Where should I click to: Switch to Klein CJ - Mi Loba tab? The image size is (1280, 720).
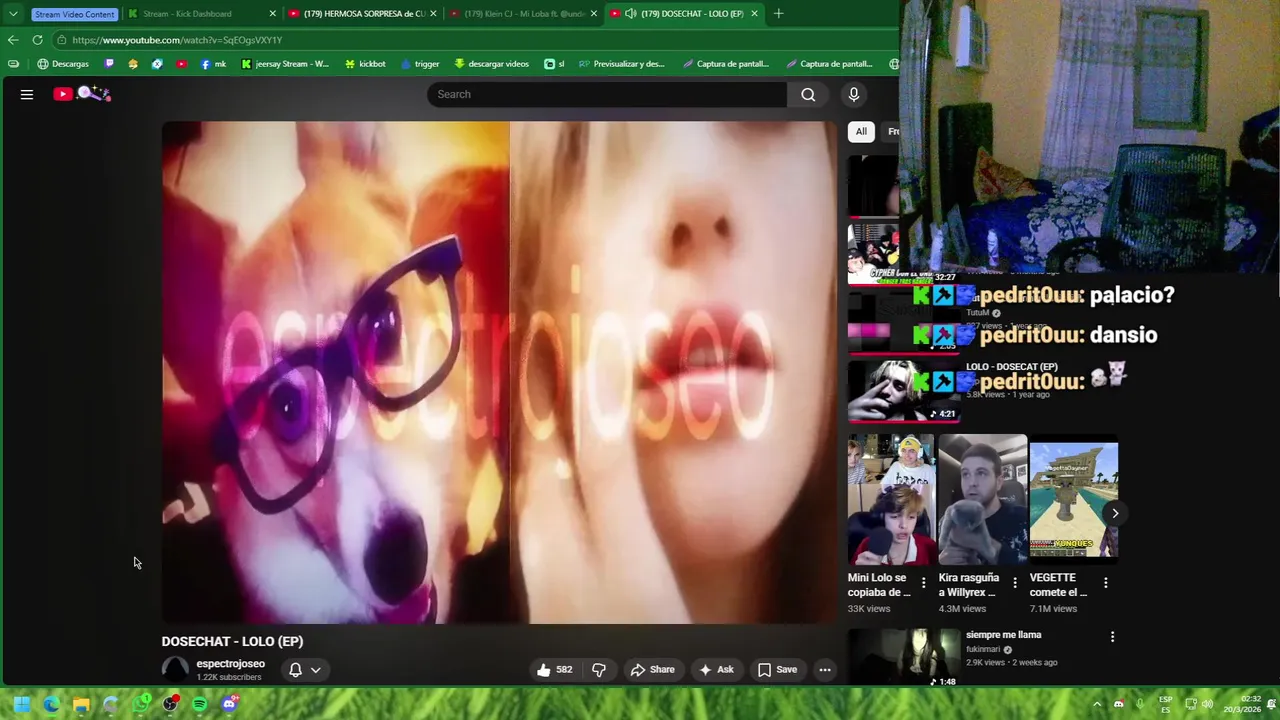[x=523, y=14]
